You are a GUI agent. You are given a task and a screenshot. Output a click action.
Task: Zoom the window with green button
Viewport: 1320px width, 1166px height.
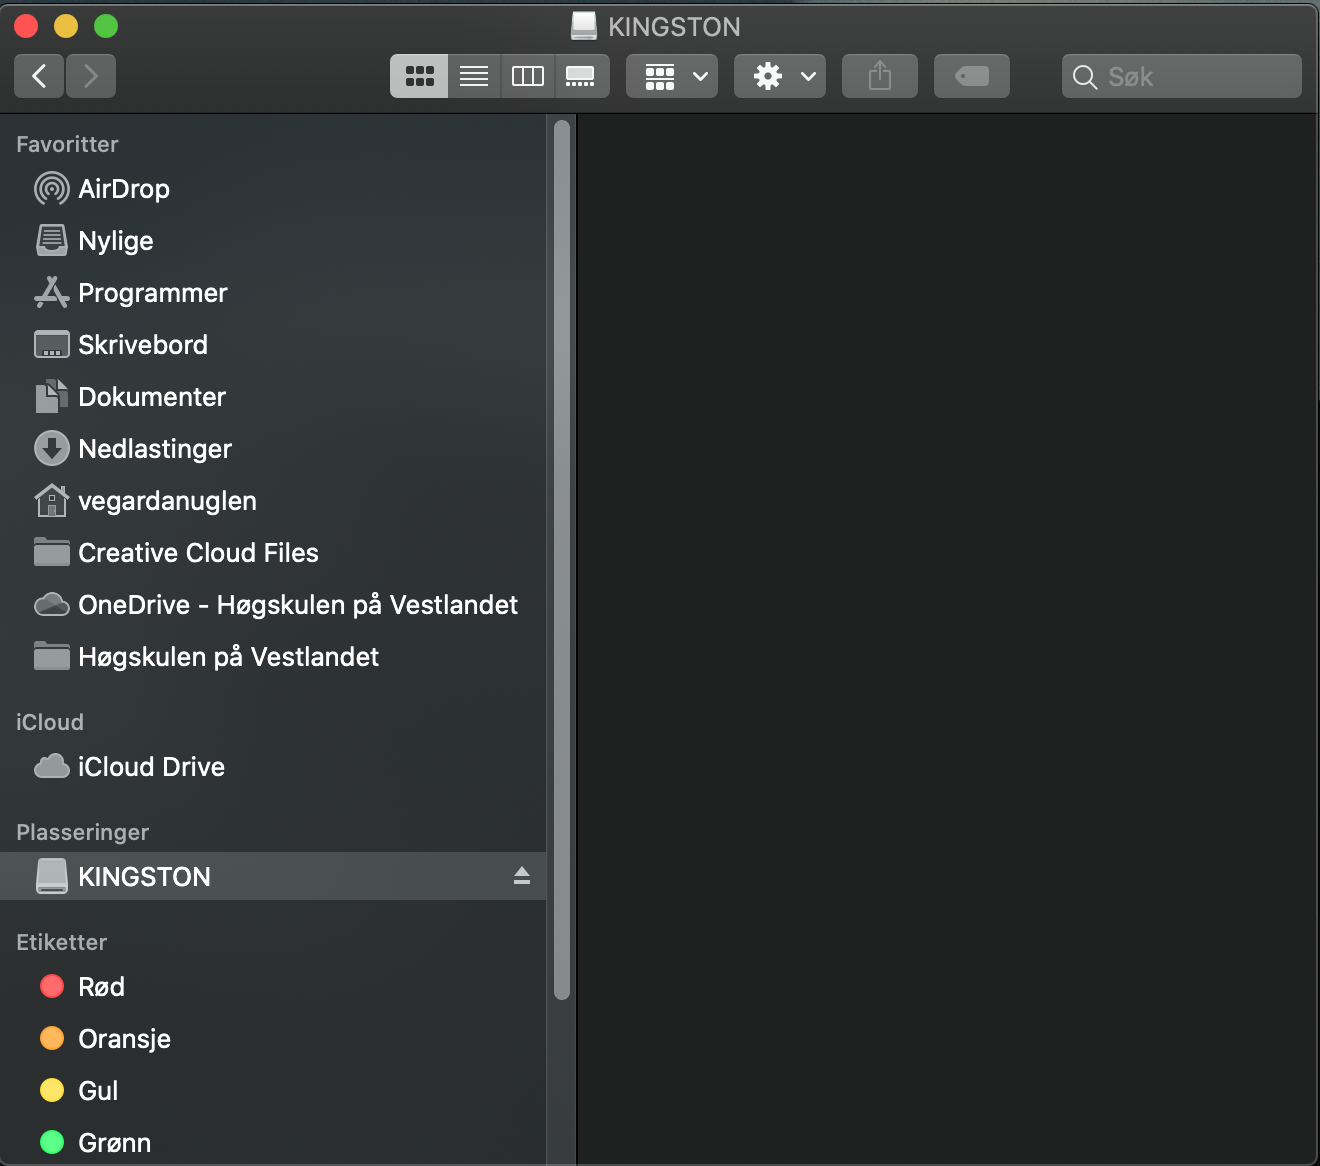(106, 26)
